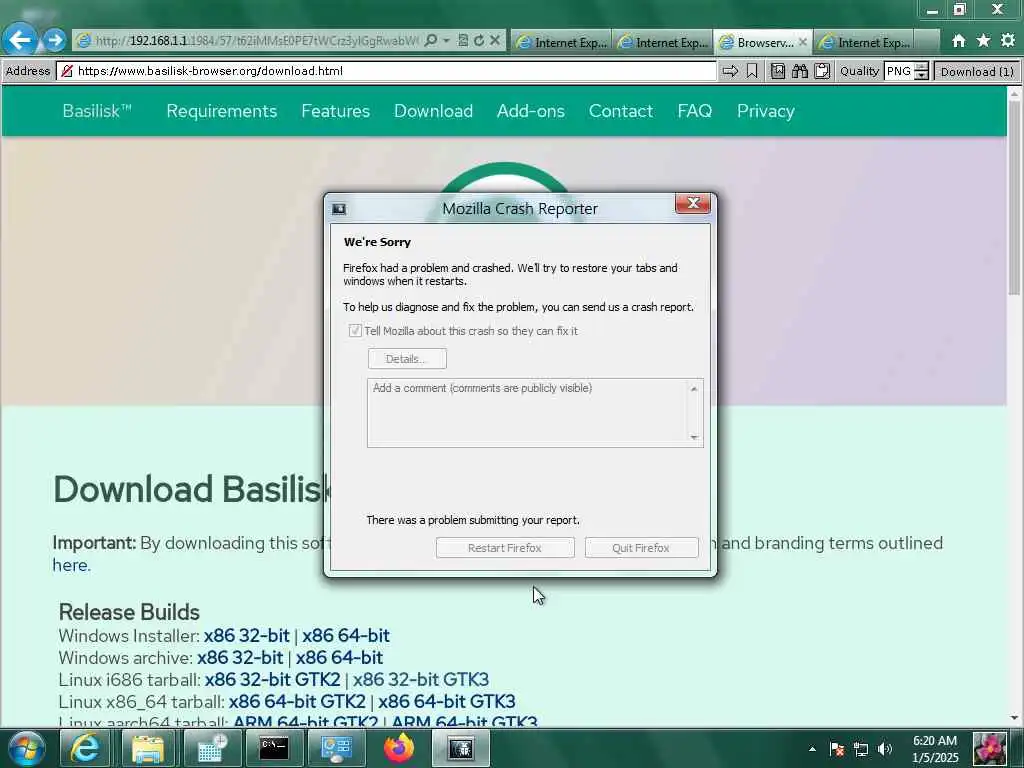
Task: Click the Linux x86 64-bit GTK3 link
Action: pyautogui.click(x=447, y=701)
